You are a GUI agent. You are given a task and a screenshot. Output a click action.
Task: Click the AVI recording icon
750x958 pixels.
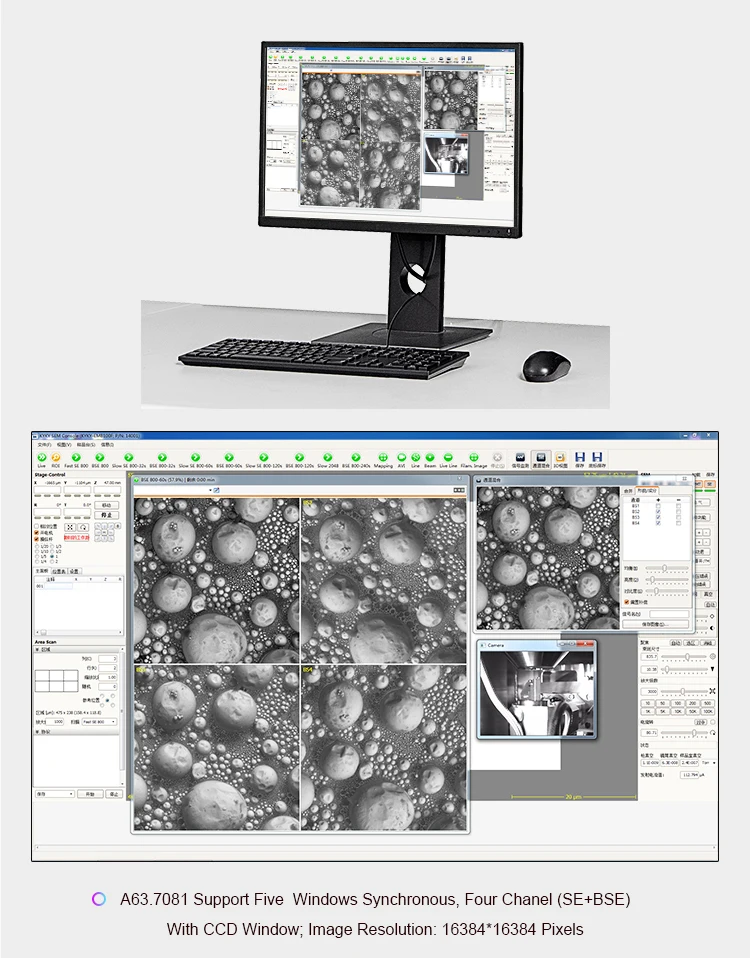401,458
